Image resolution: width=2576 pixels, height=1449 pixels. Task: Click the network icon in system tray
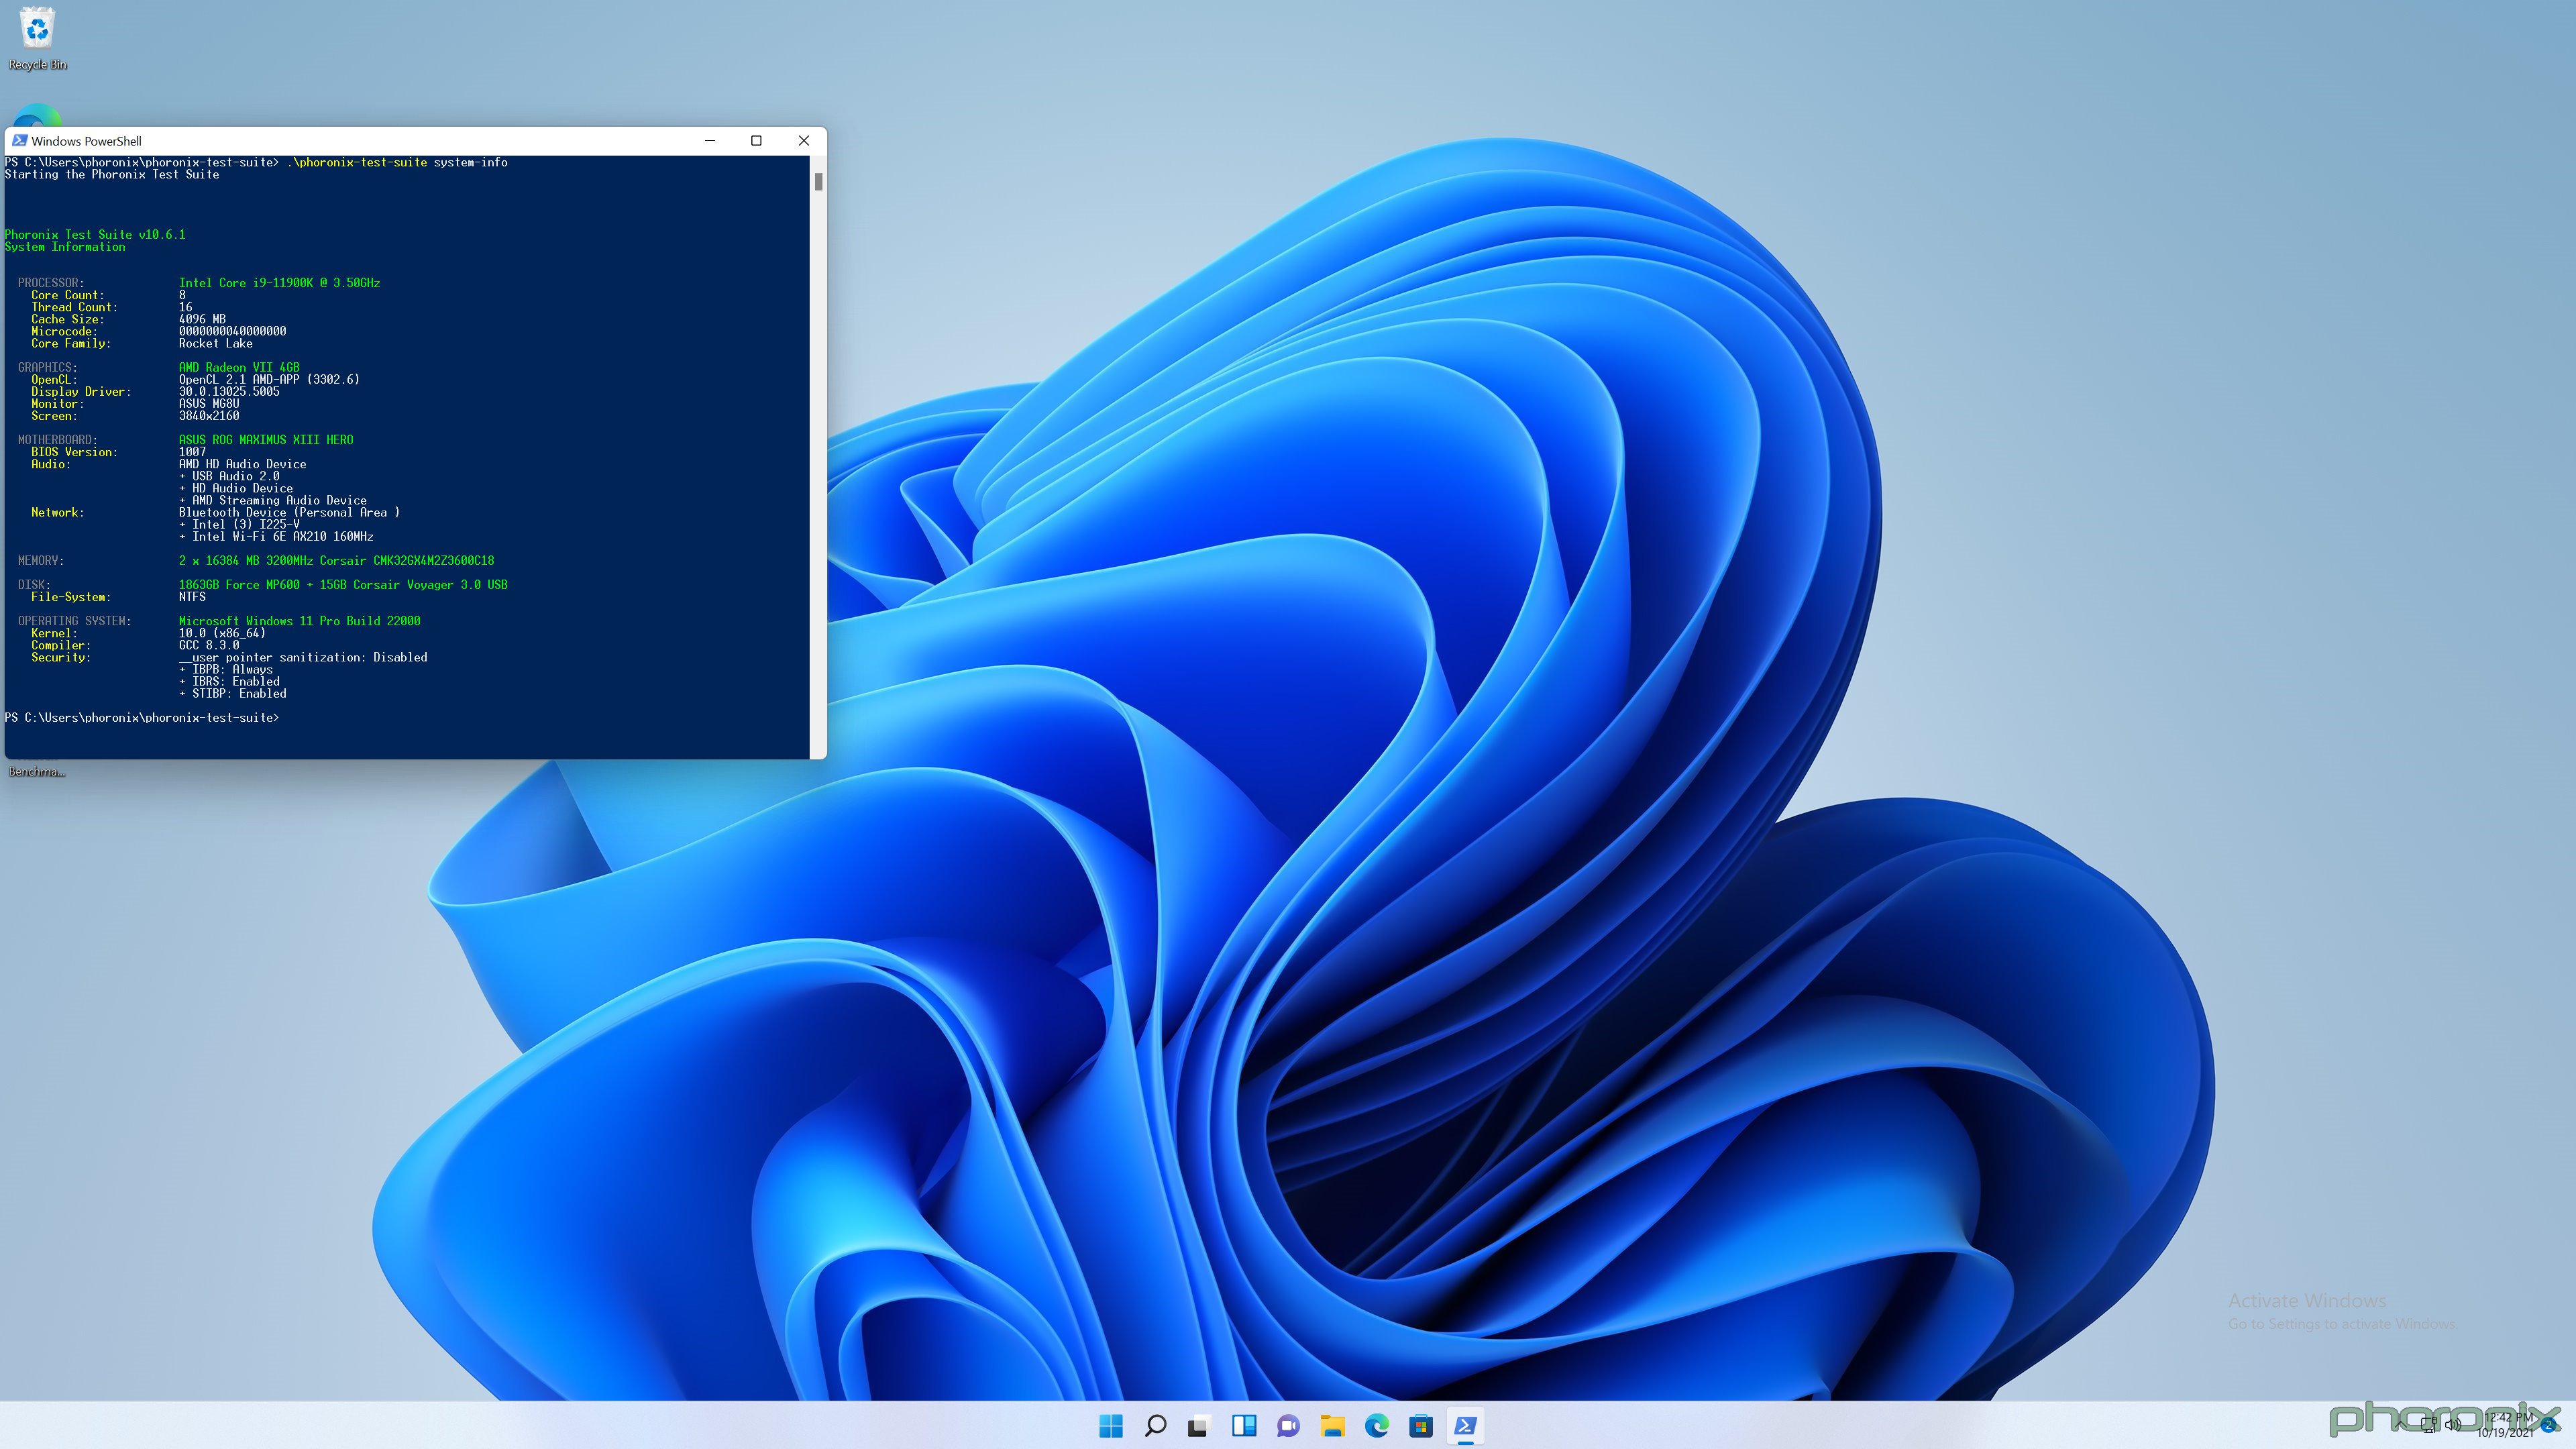[2429, 1424]
